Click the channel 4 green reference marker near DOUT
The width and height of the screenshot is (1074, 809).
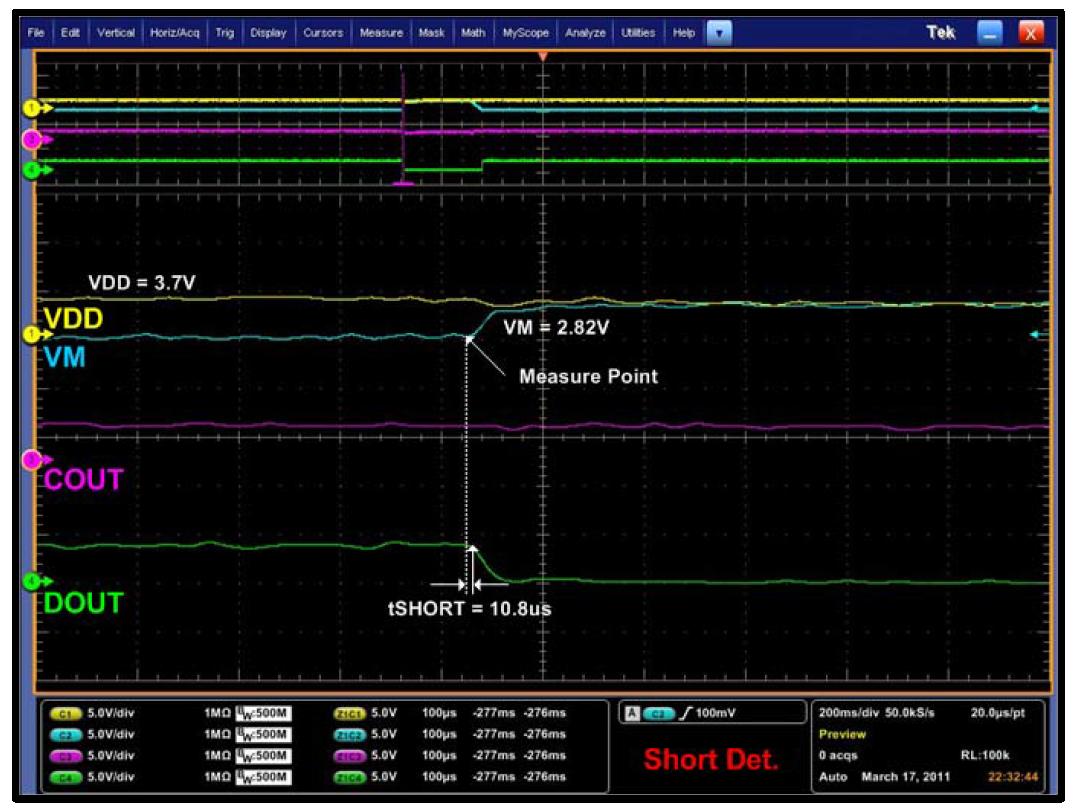34,582
